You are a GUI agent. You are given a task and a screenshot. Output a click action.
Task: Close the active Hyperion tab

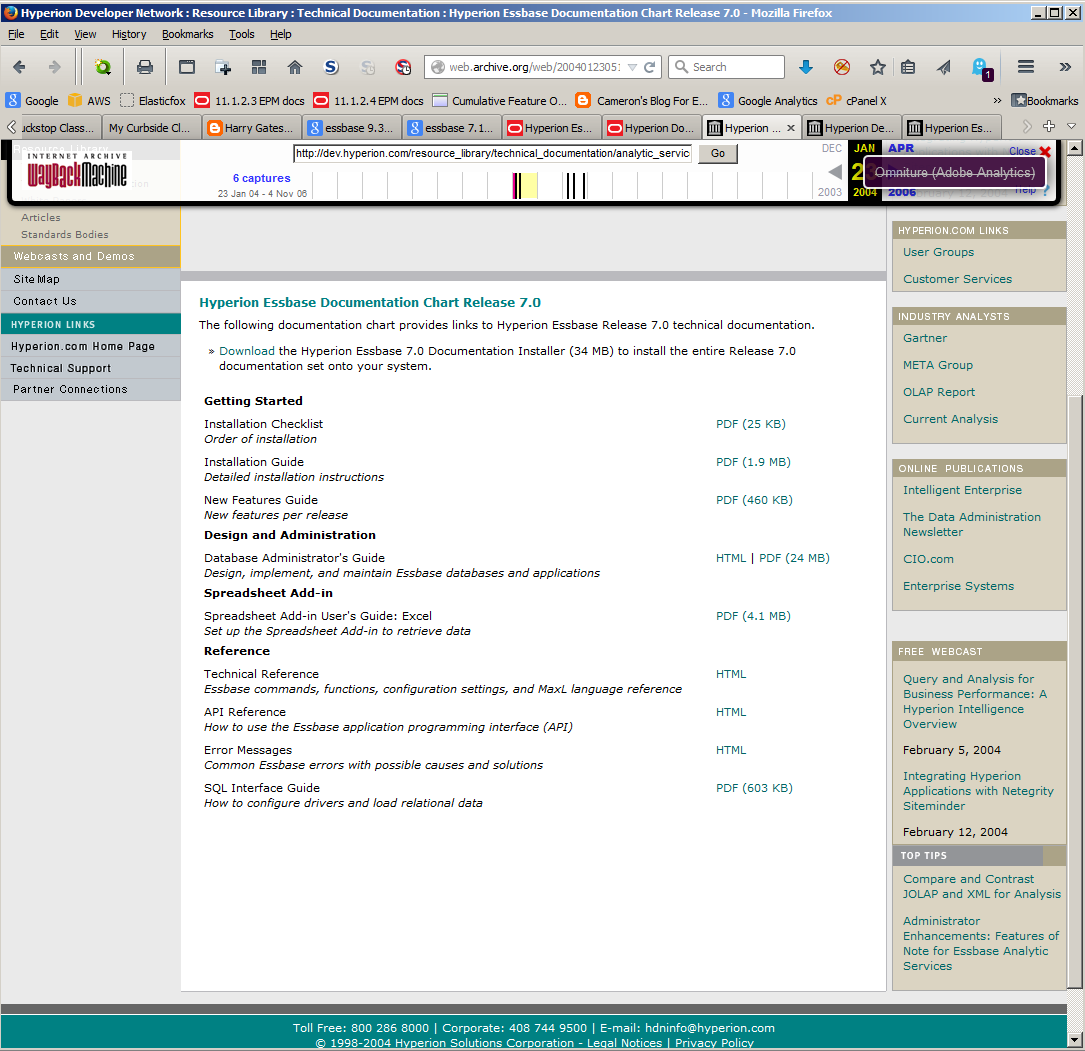(791, 128)
